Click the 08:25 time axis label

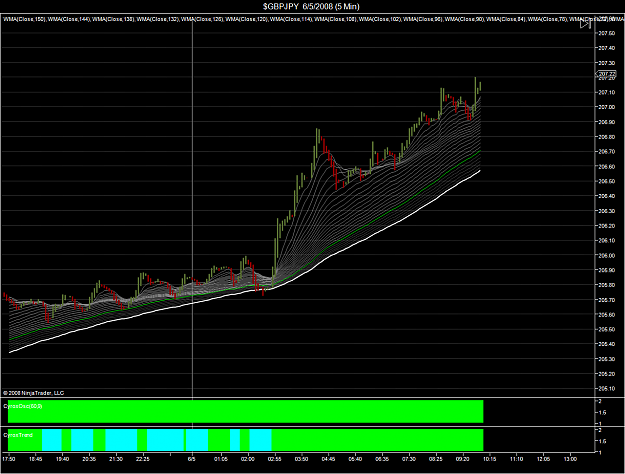pyautogui.click(x=435, y=459)
